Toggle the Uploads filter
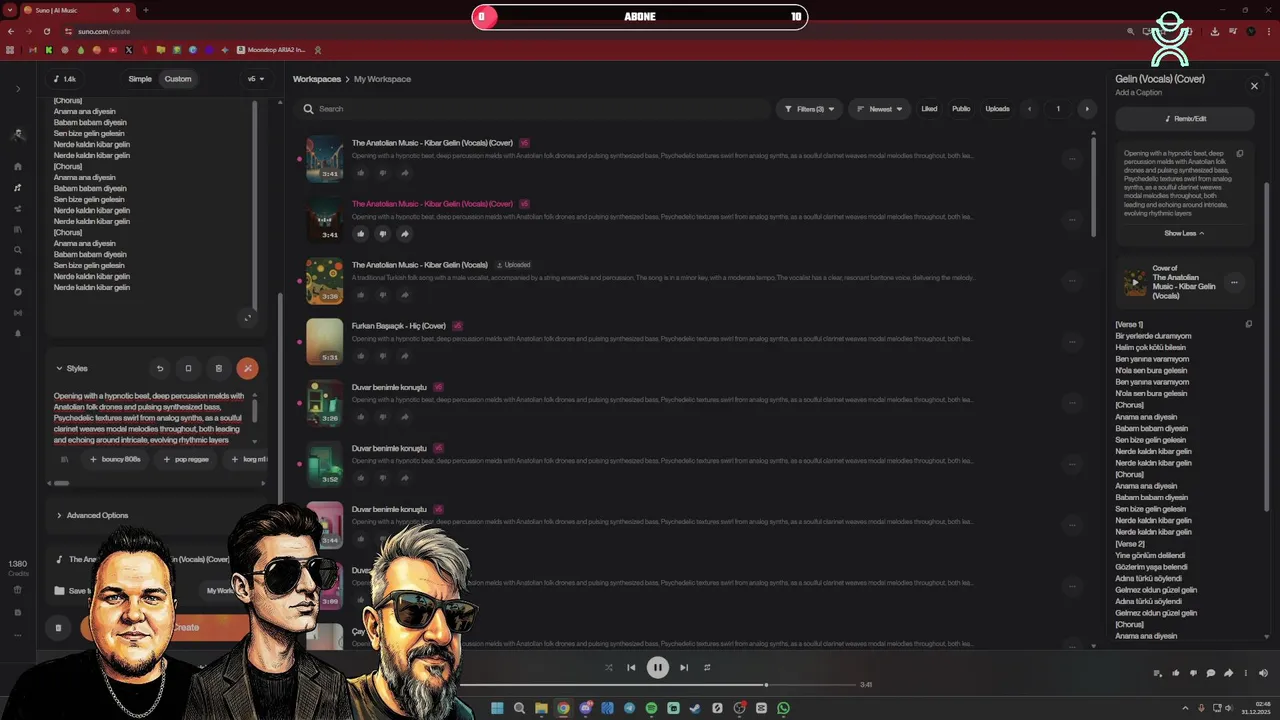 997,109
